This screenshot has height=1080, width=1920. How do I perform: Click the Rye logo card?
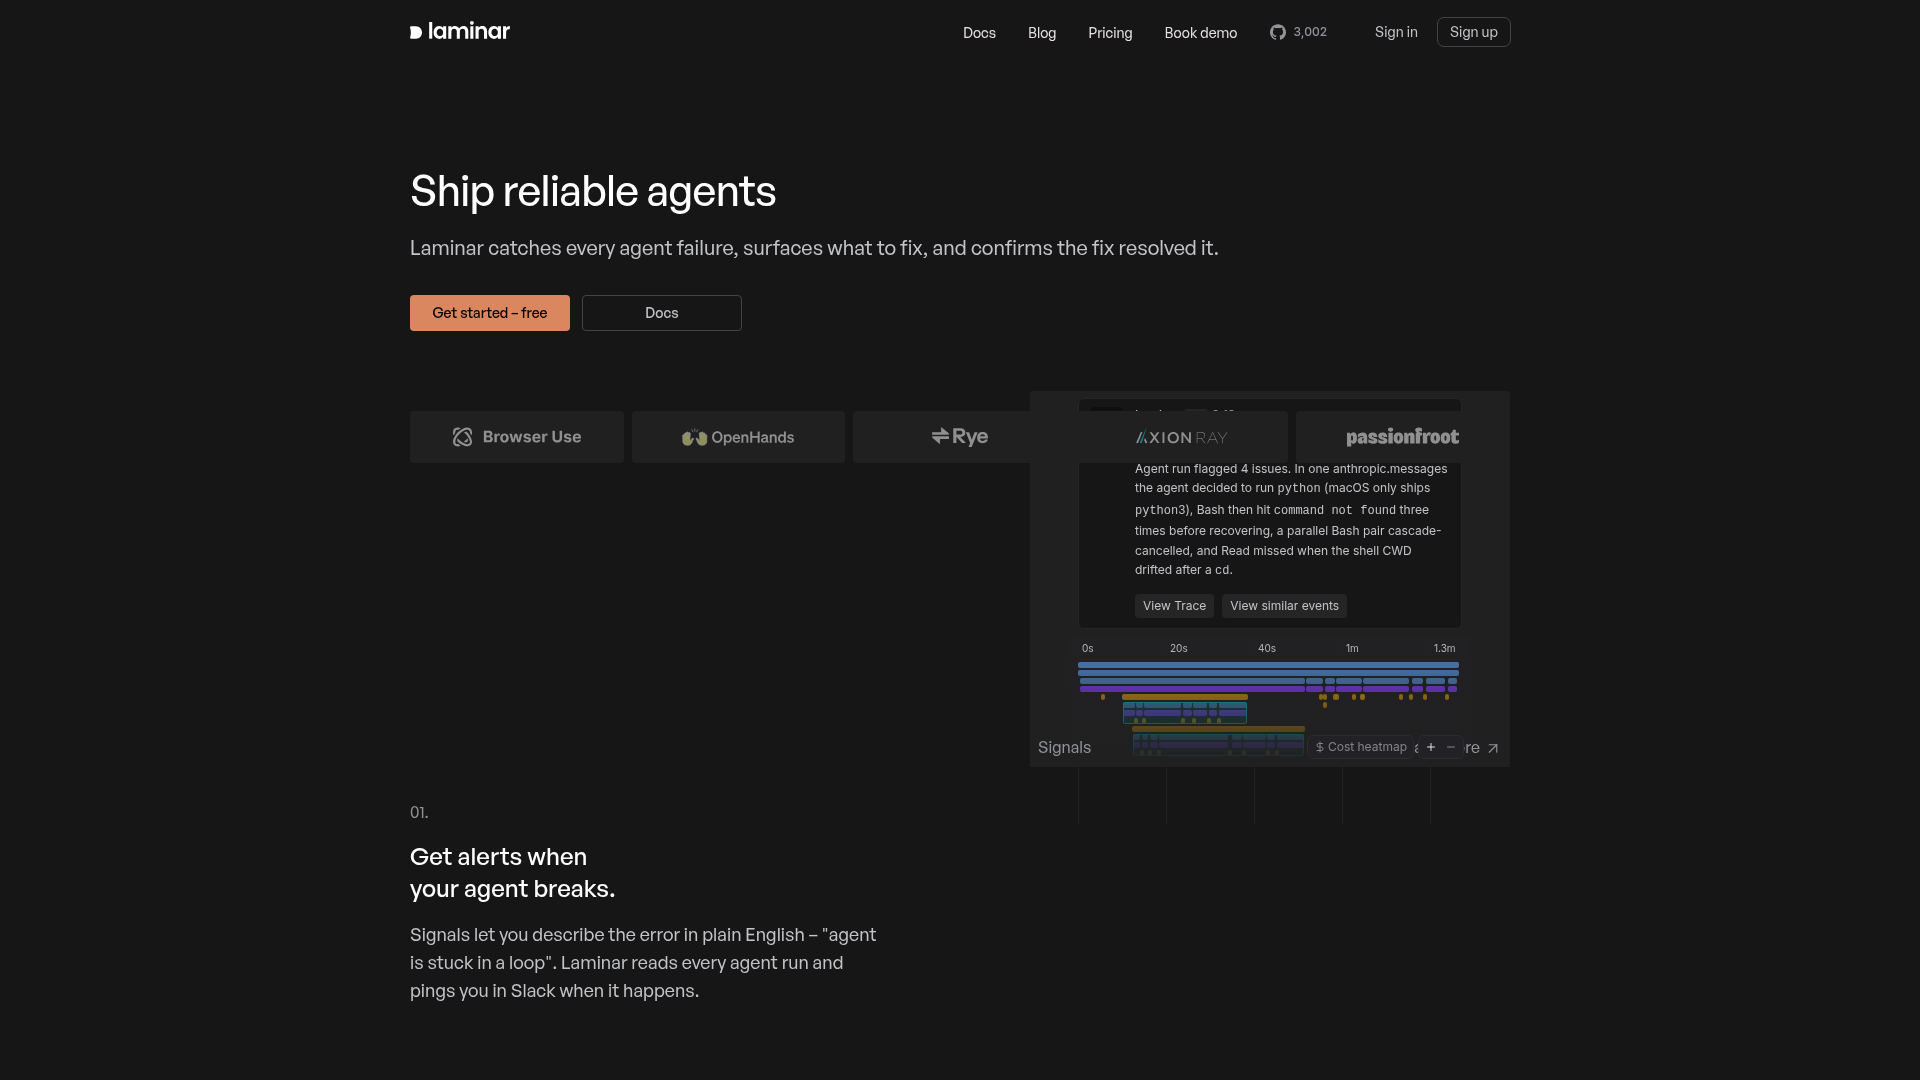(x=960, y=437)
